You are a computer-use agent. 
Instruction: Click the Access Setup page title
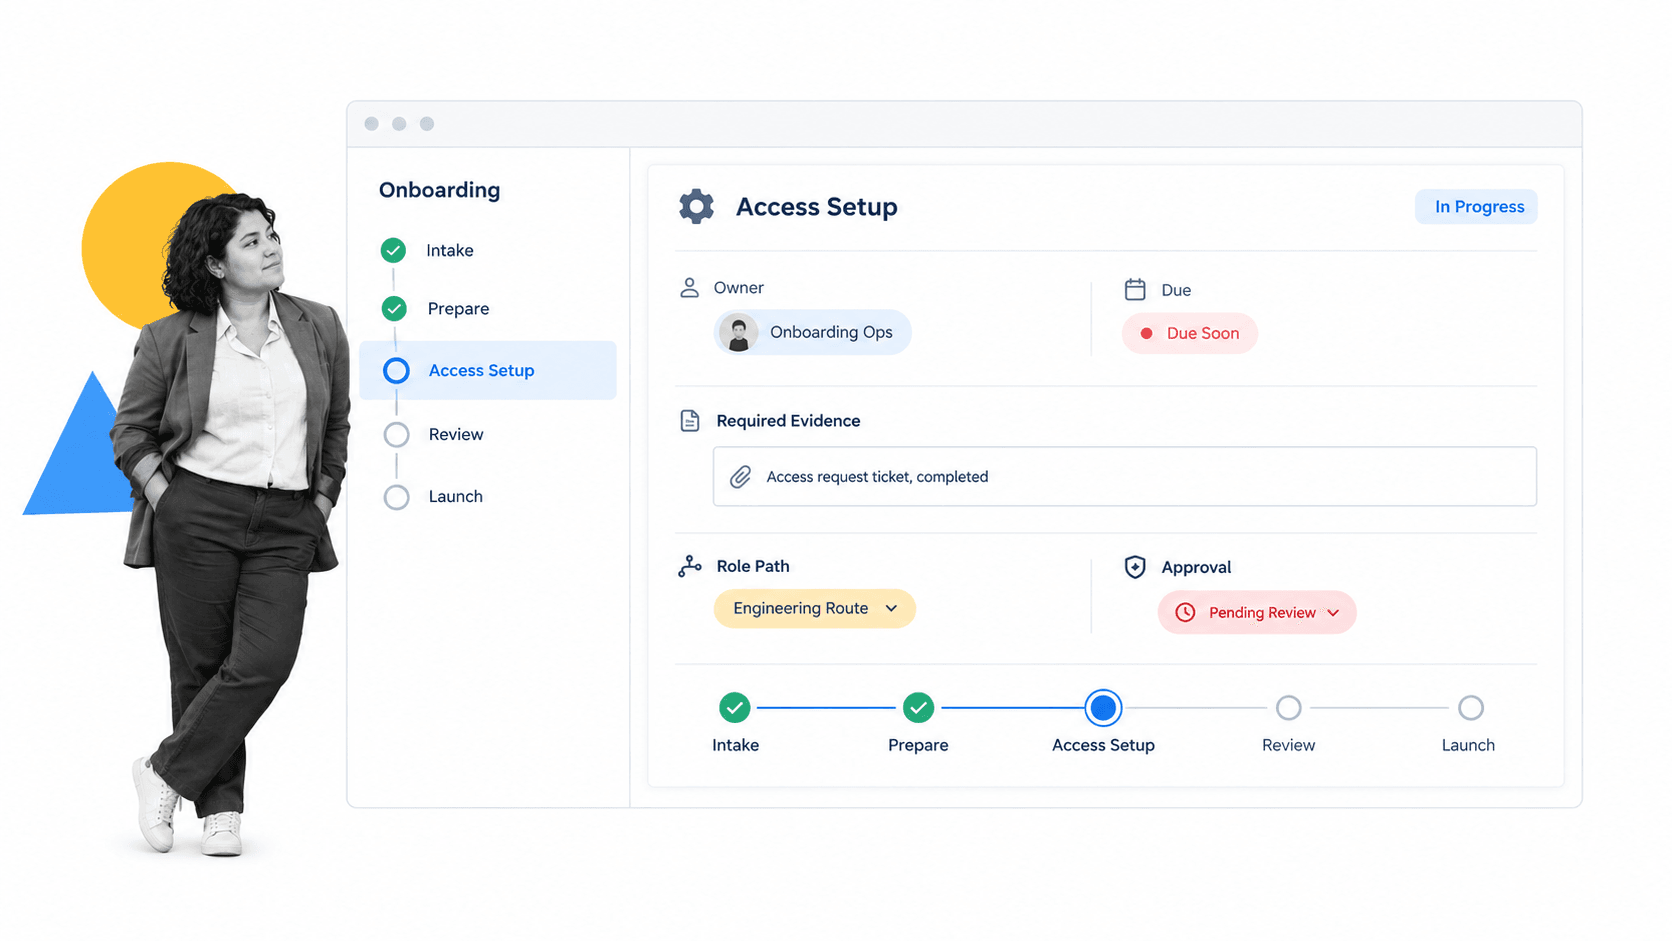816,207
